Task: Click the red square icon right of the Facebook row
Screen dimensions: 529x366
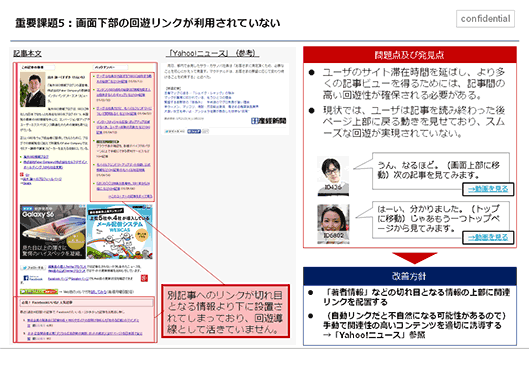Action: tap(144, 278)
